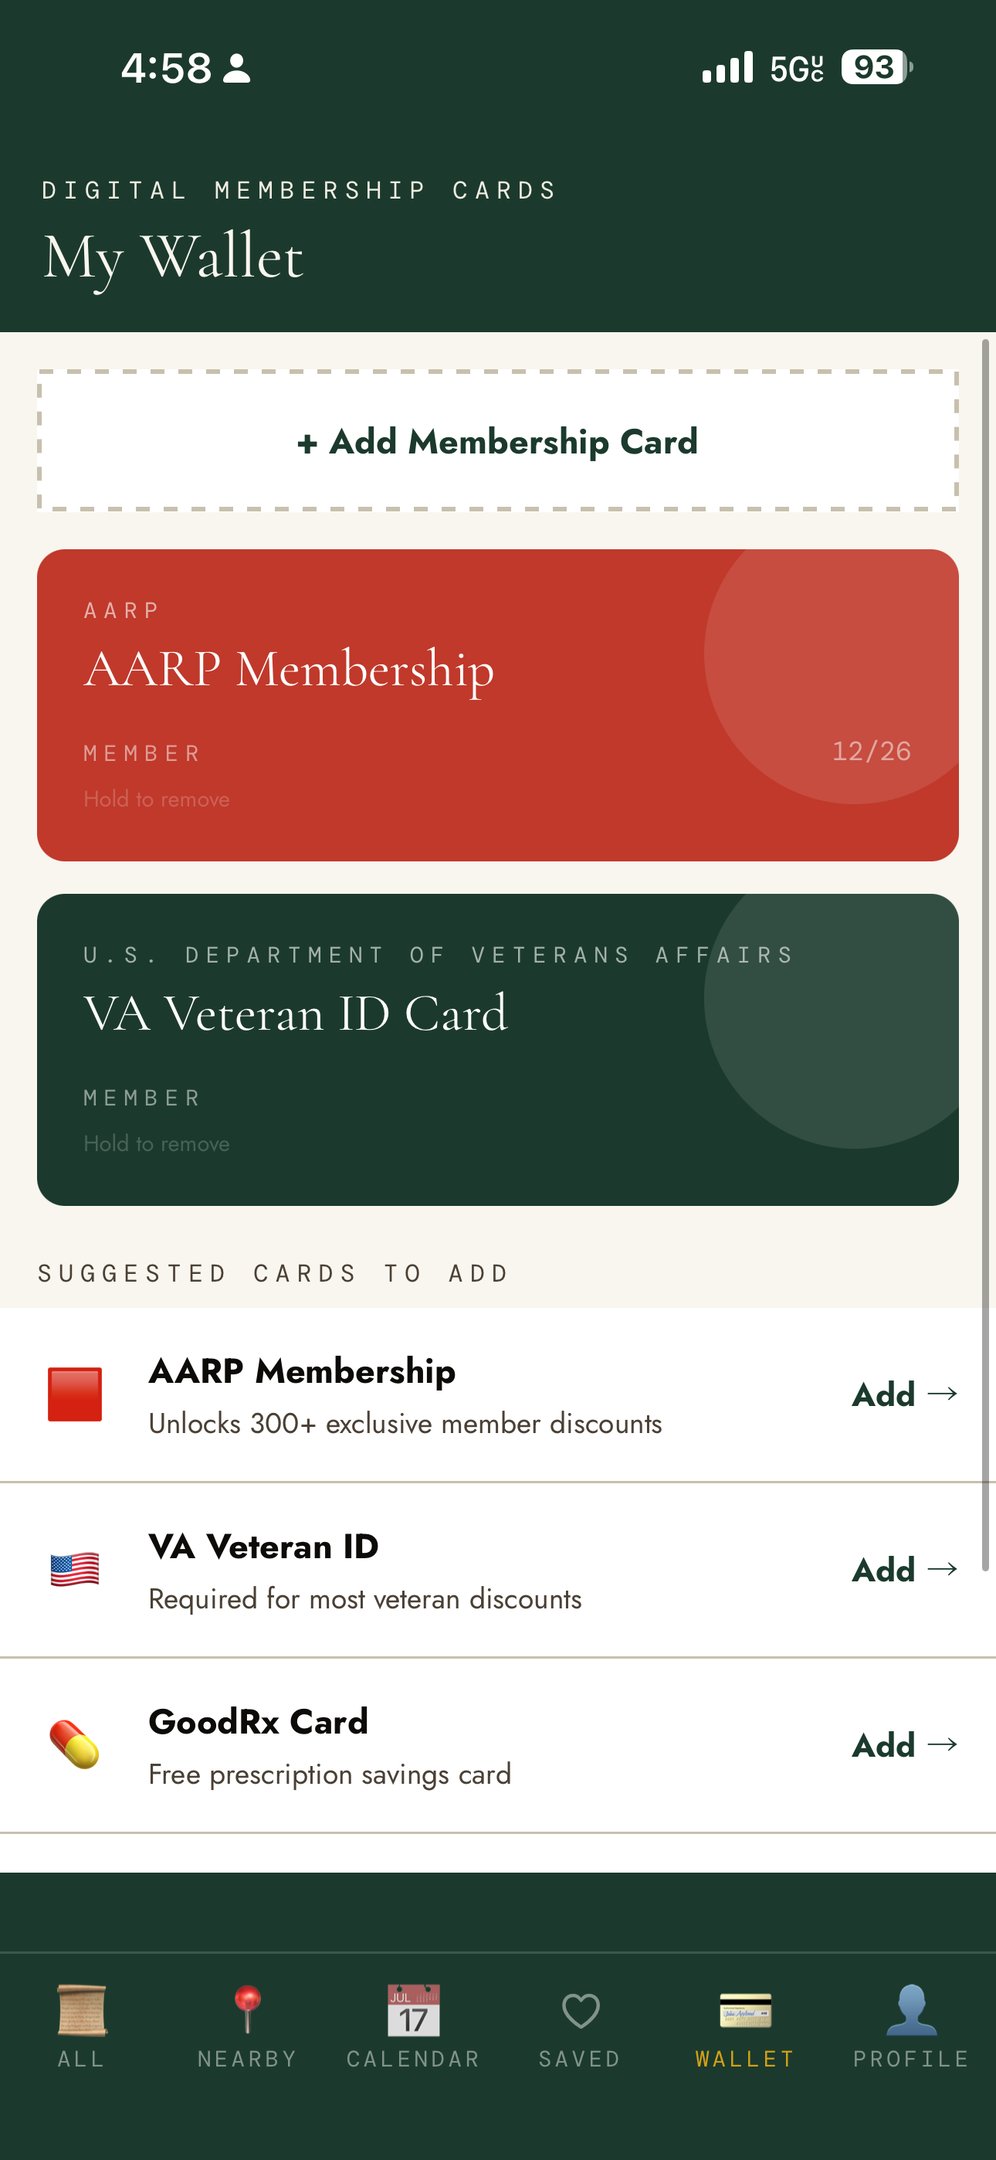This screenshot has width=996, height=2160.
Task: Tap the battery indicator in status bar
Action: [876, 67]
